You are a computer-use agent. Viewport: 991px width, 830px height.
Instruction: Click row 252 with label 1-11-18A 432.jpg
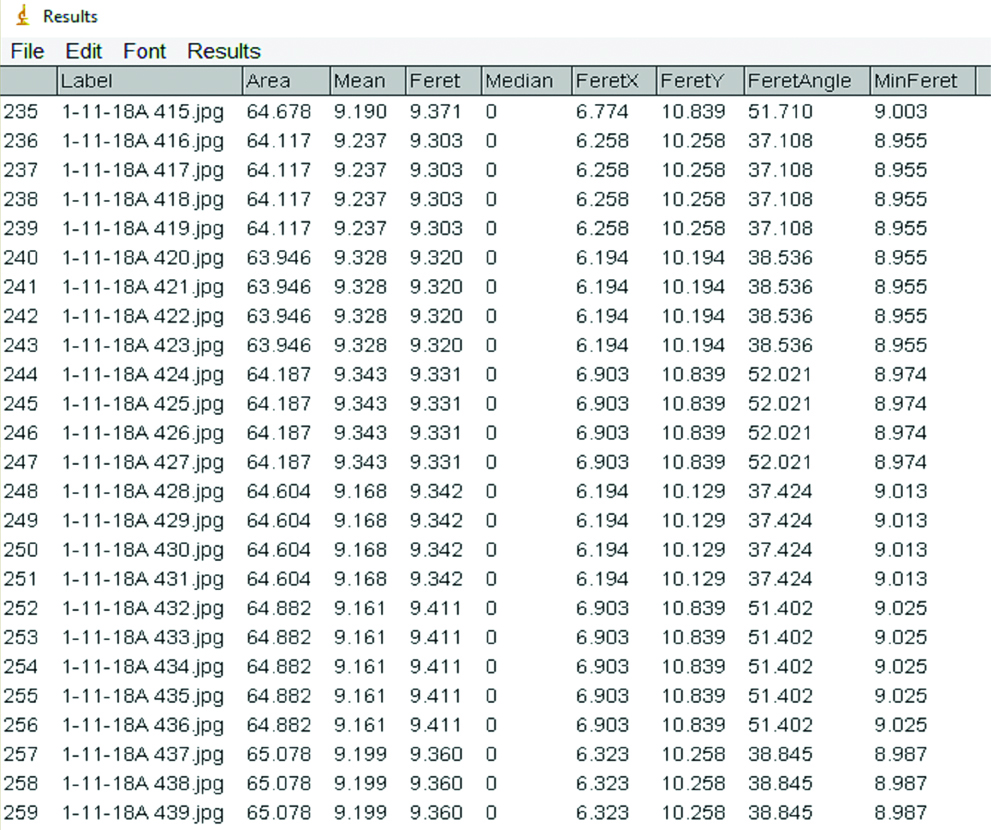tap(143, 608)
